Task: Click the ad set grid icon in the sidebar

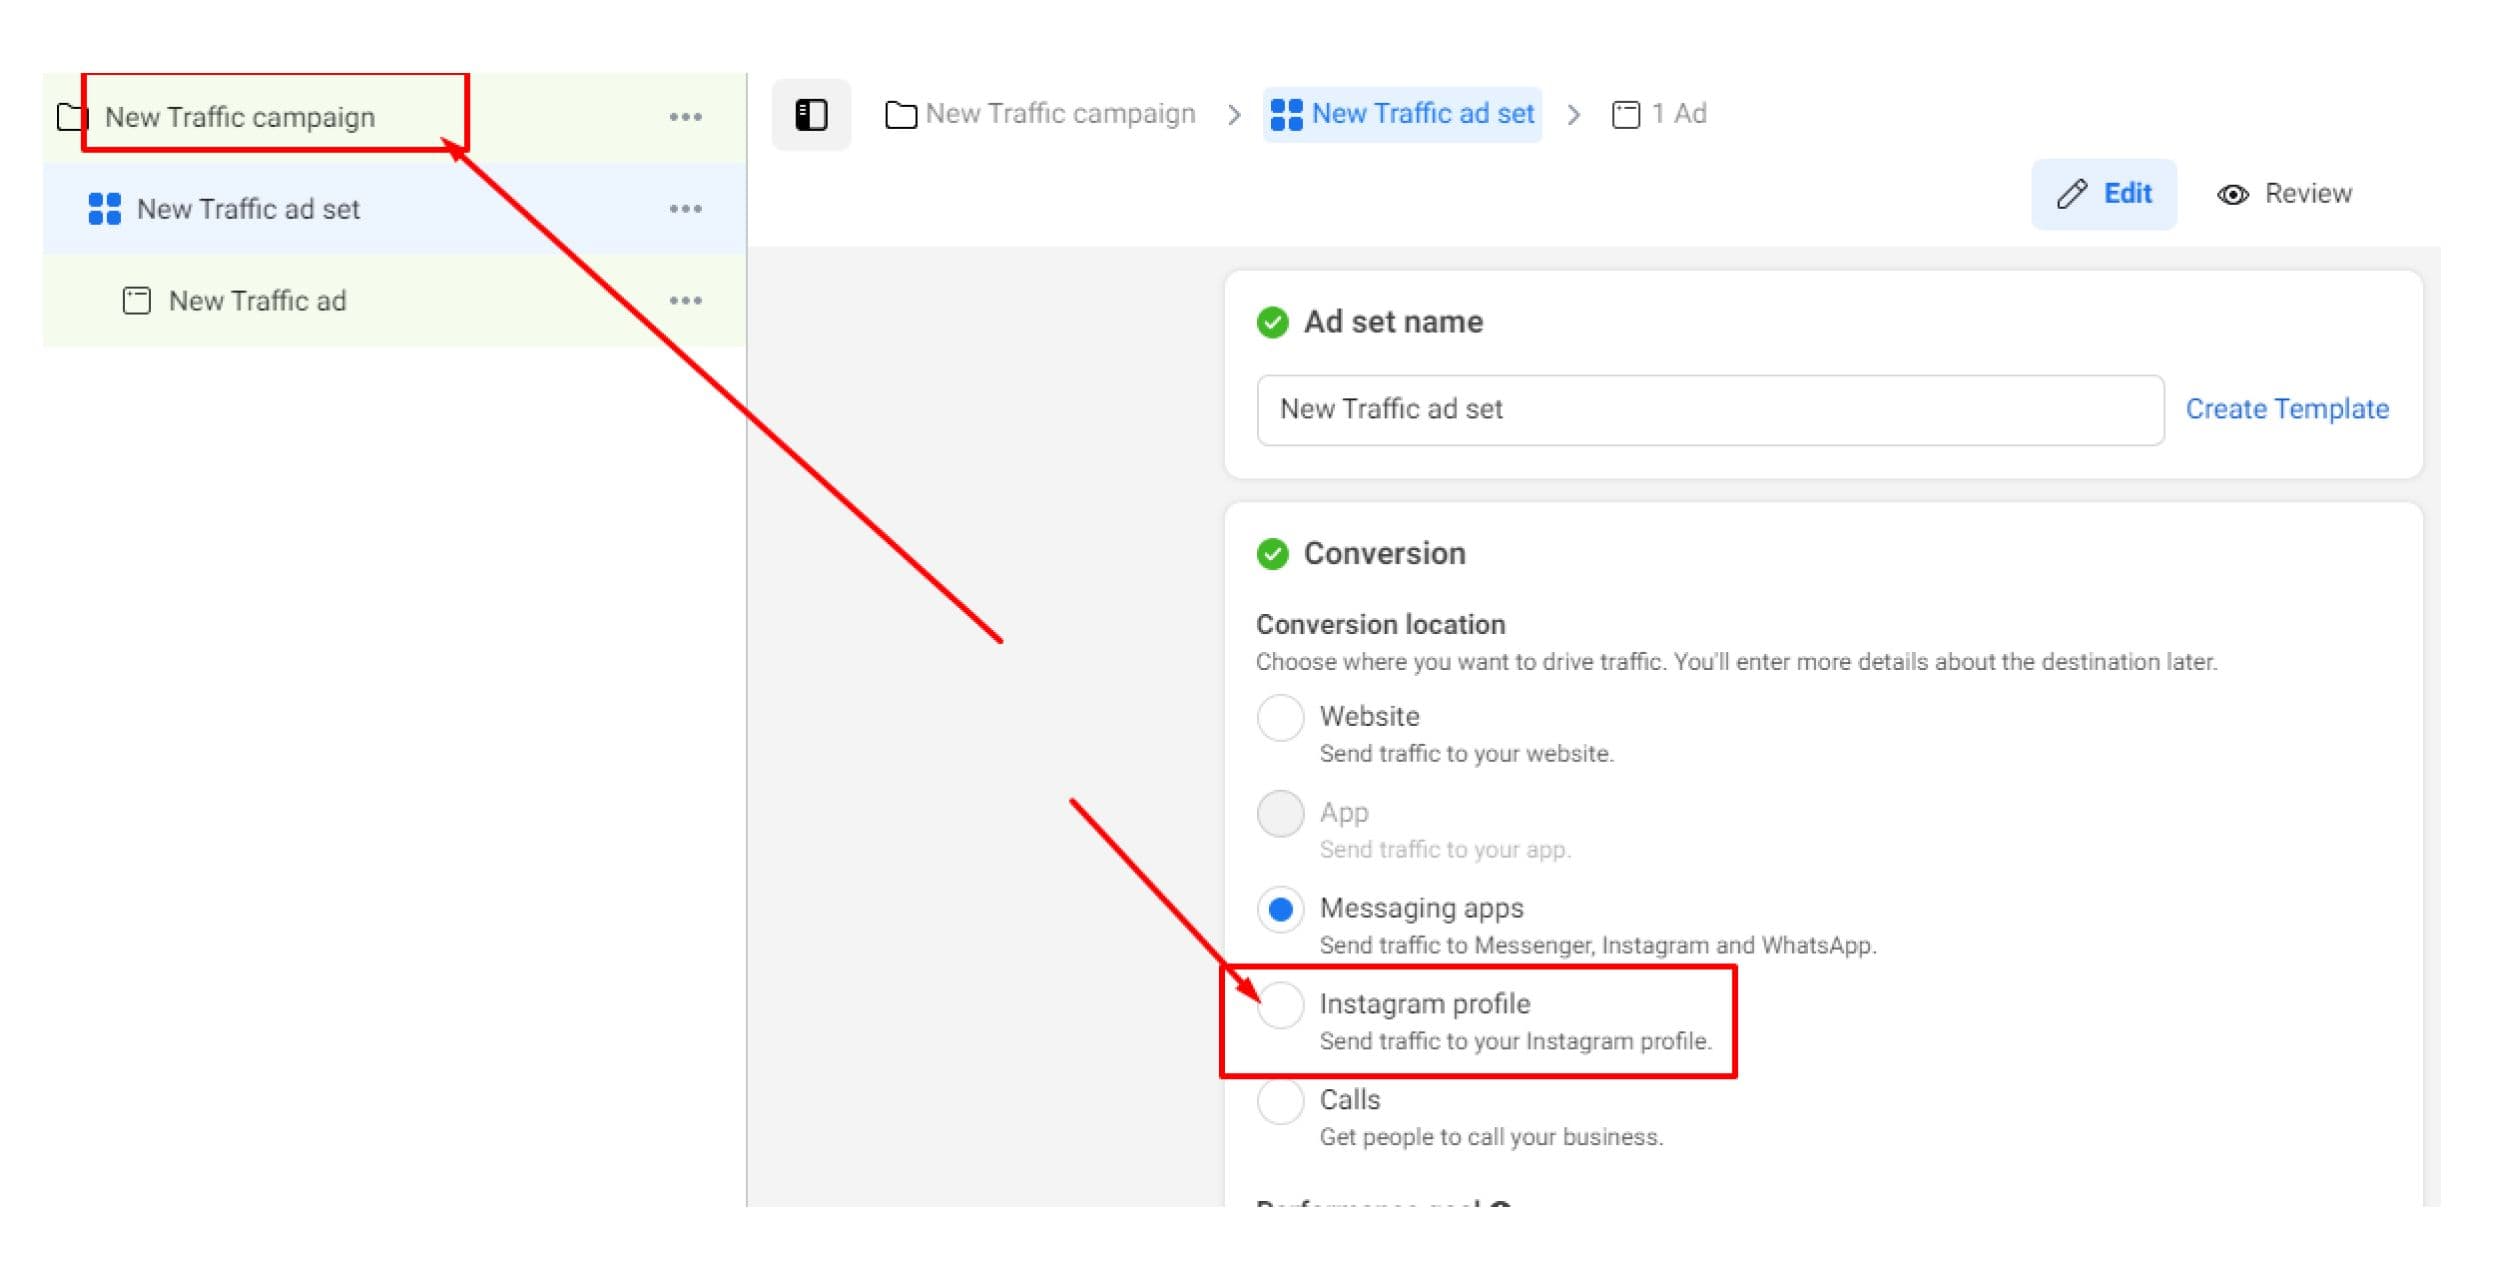Action: point(104,209)
